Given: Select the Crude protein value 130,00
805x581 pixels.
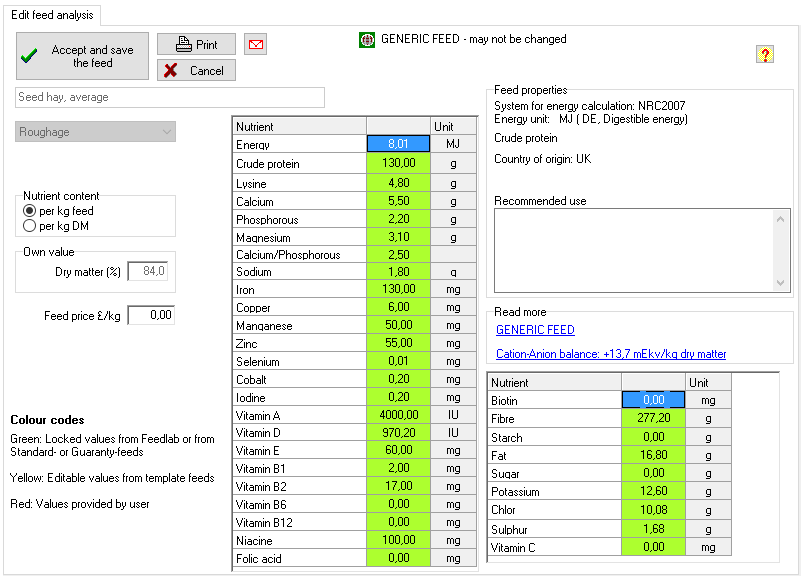Looking at the screenshot, I should point(398,163).
